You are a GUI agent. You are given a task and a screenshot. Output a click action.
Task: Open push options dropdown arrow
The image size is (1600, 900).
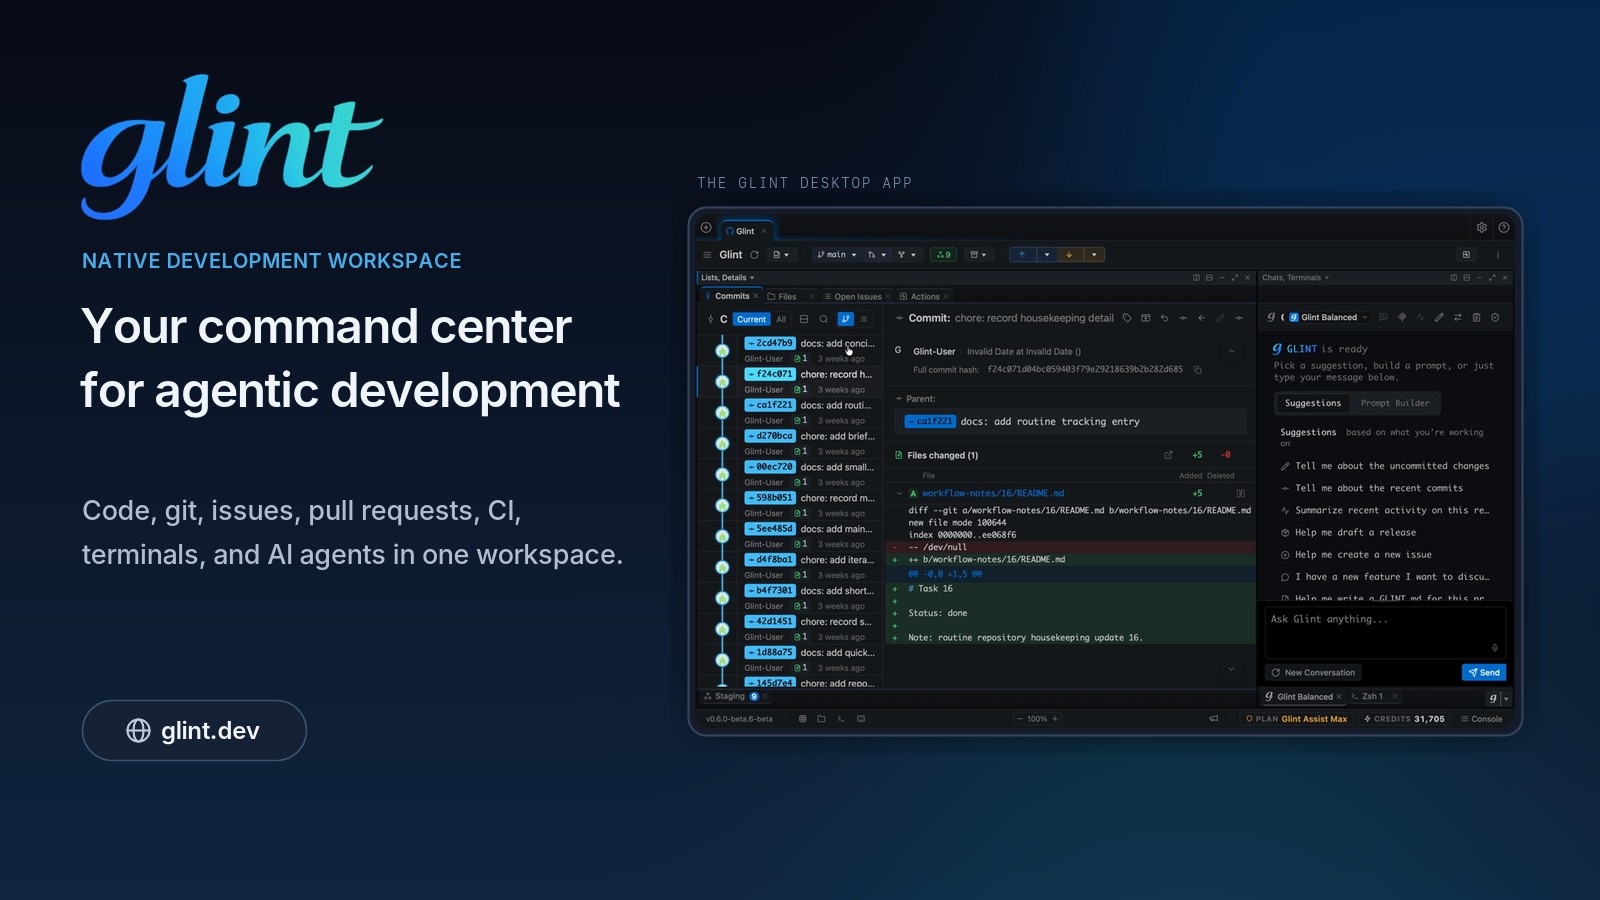coord(1047,255)
